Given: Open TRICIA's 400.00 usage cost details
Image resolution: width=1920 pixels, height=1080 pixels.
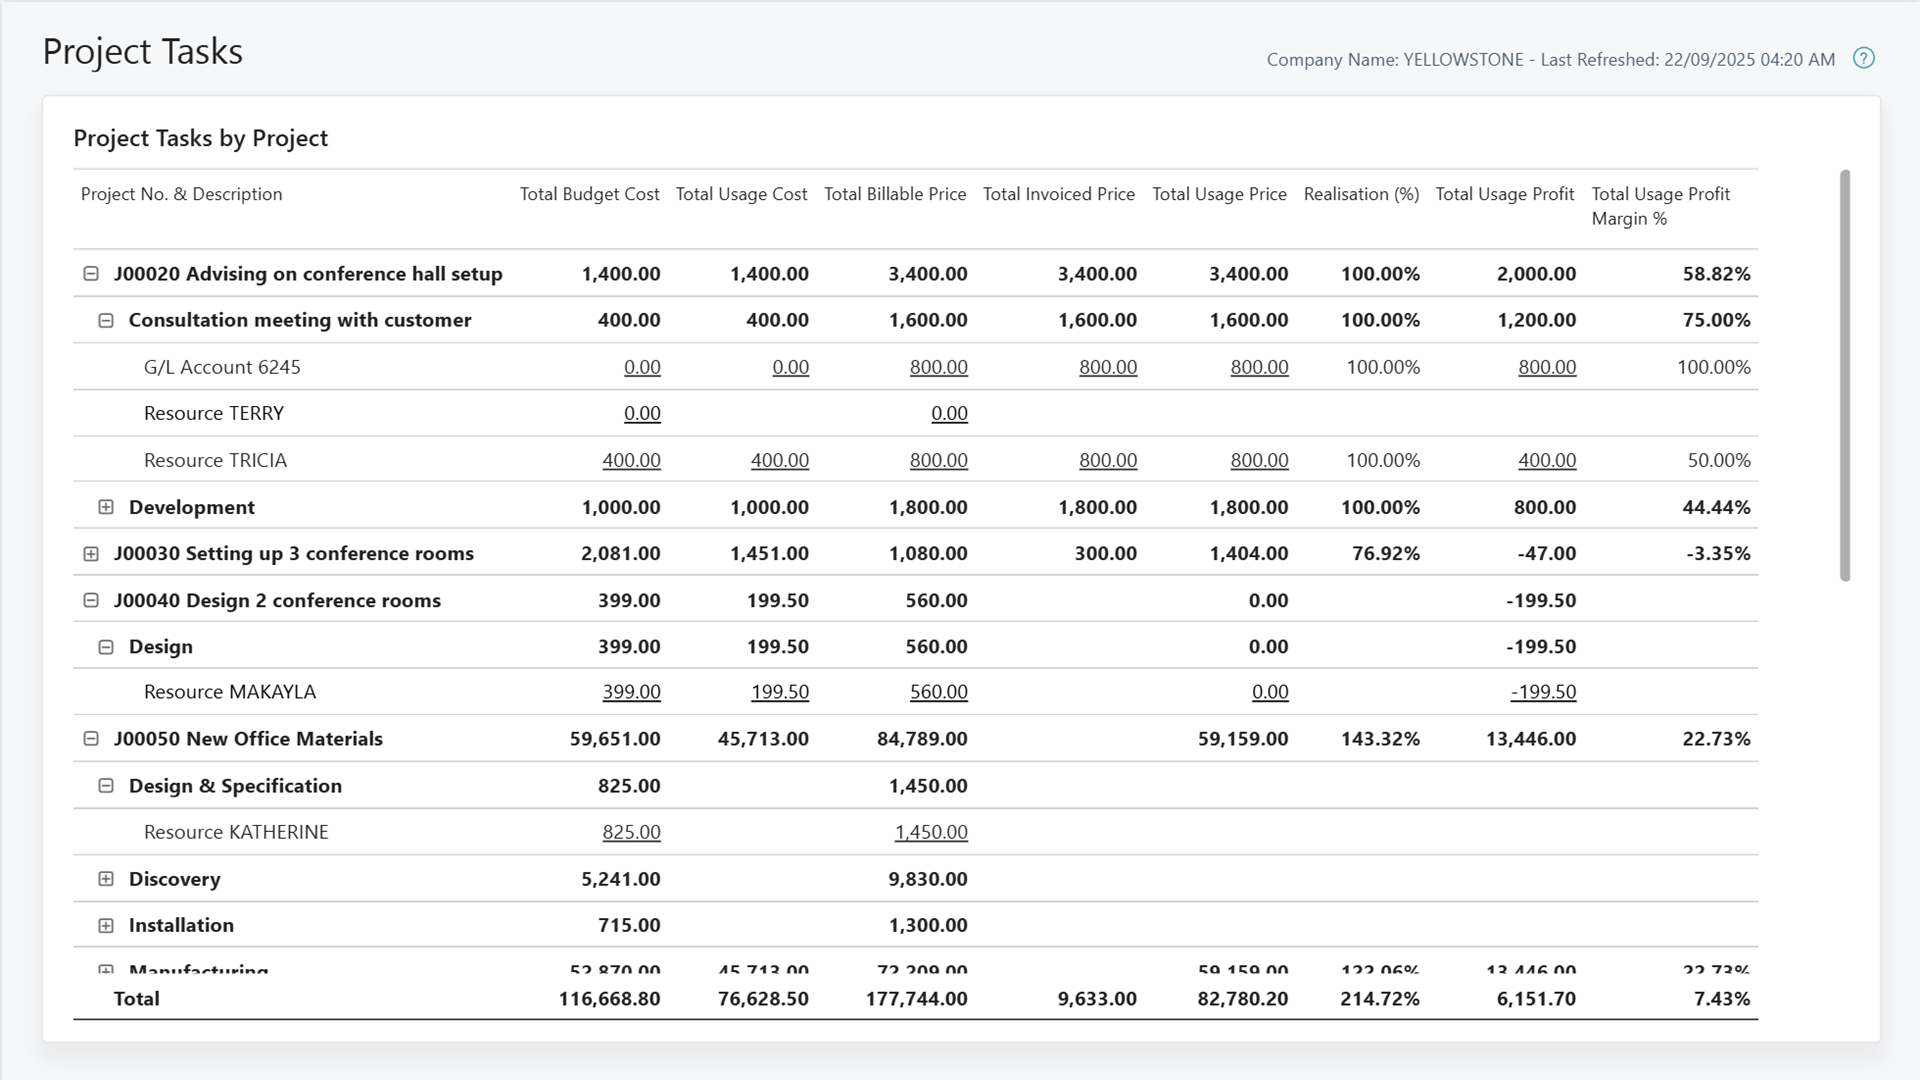Looking at the screenshot, I should tap(781, 460).
